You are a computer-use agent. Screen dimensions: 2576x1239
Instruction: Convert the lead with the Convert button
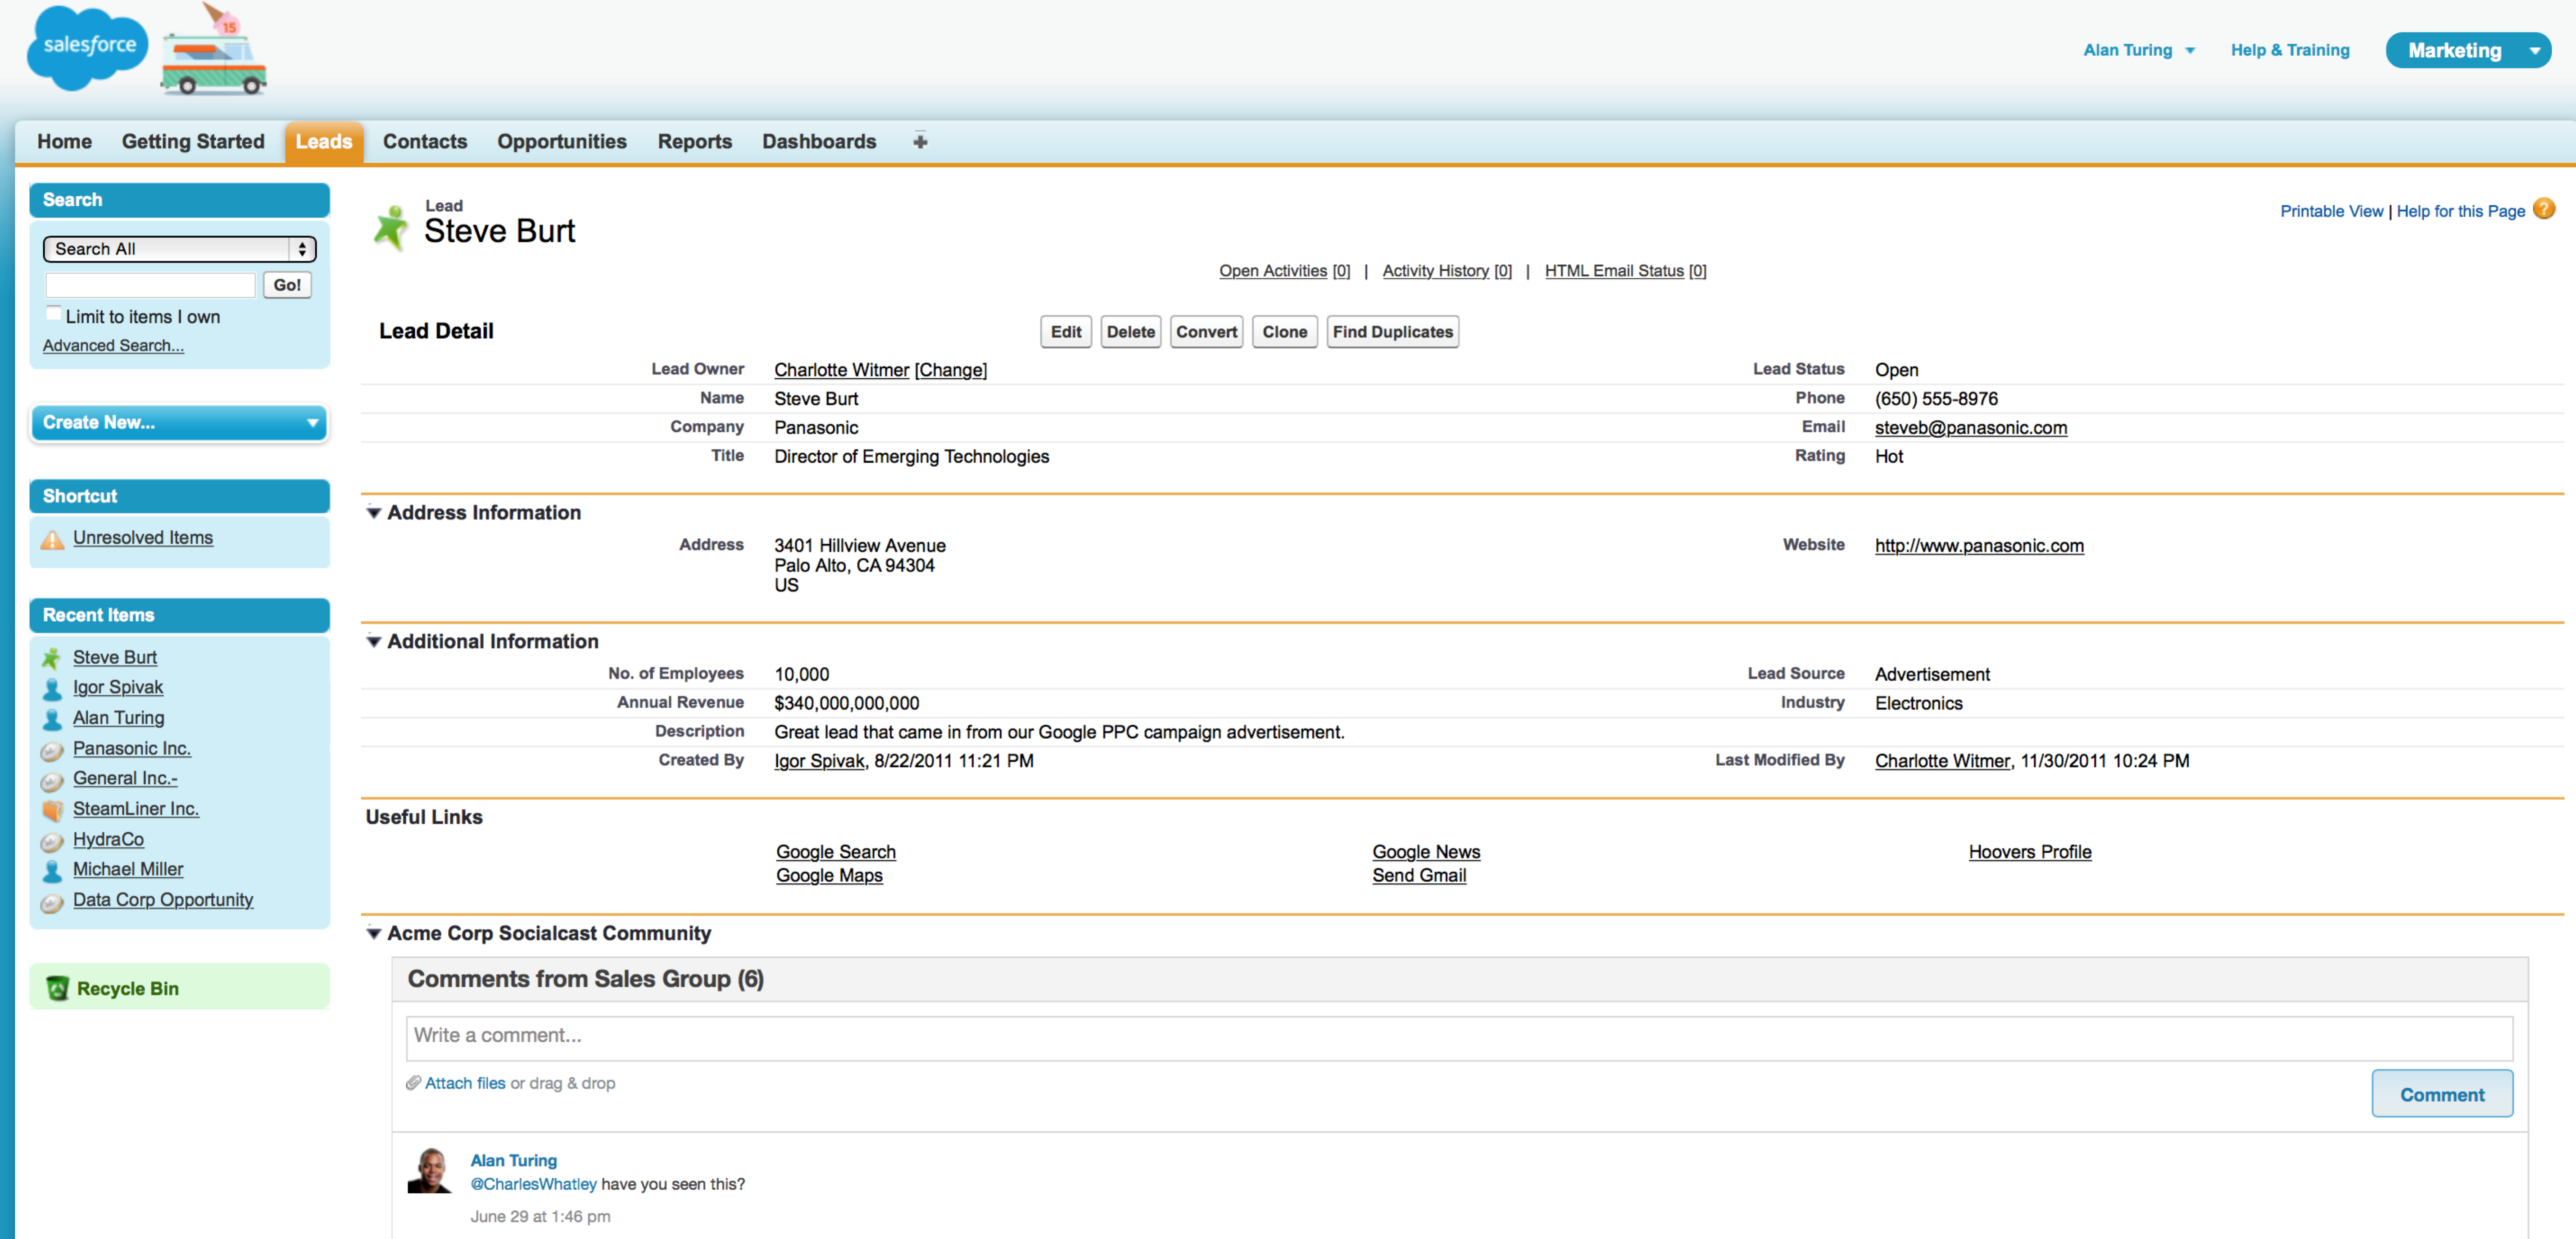click(1207, 332)
